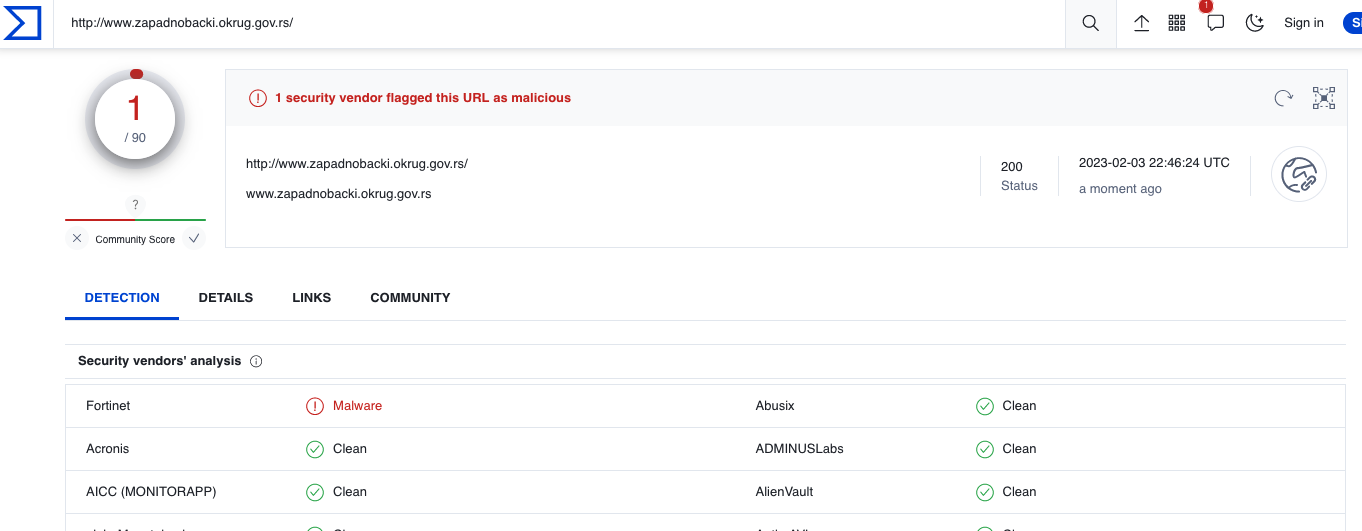Click the Clean check icon for Abusix

click(x=985, y=406)
